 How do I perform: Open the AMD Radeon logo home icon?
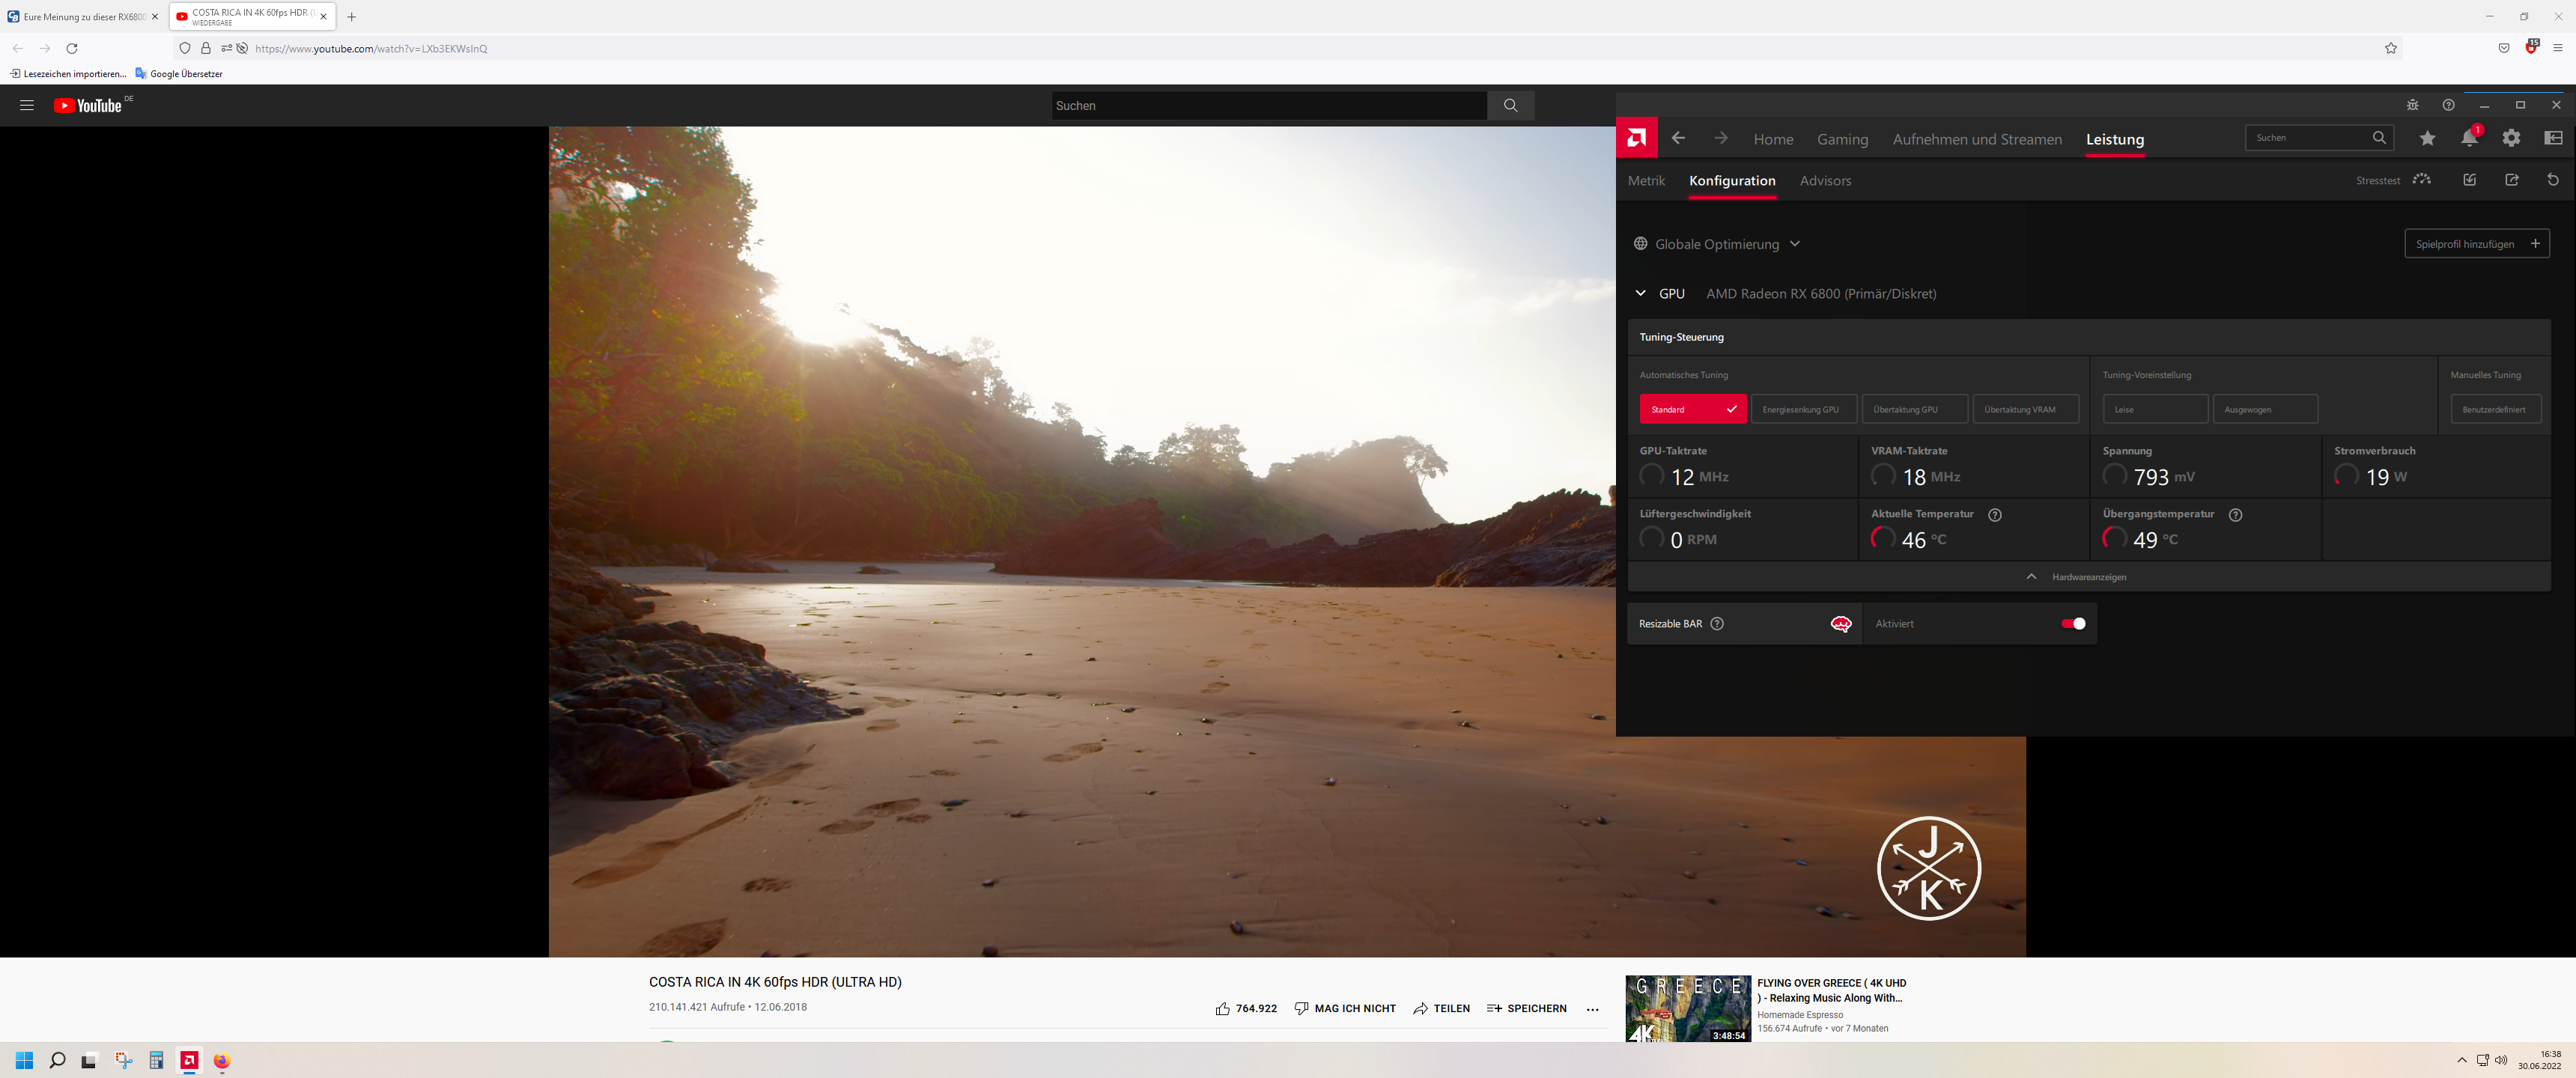point(1636,138)
